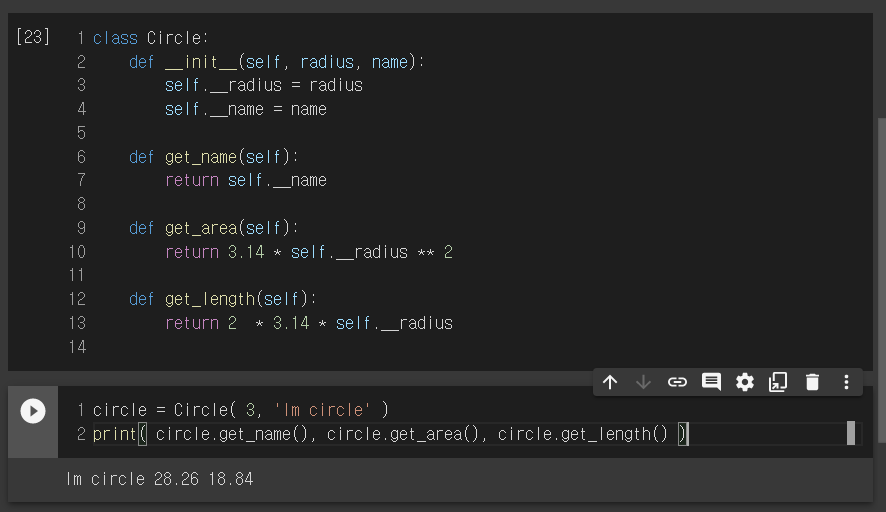Click 'return self.__name' line

[x=245, y=180]
